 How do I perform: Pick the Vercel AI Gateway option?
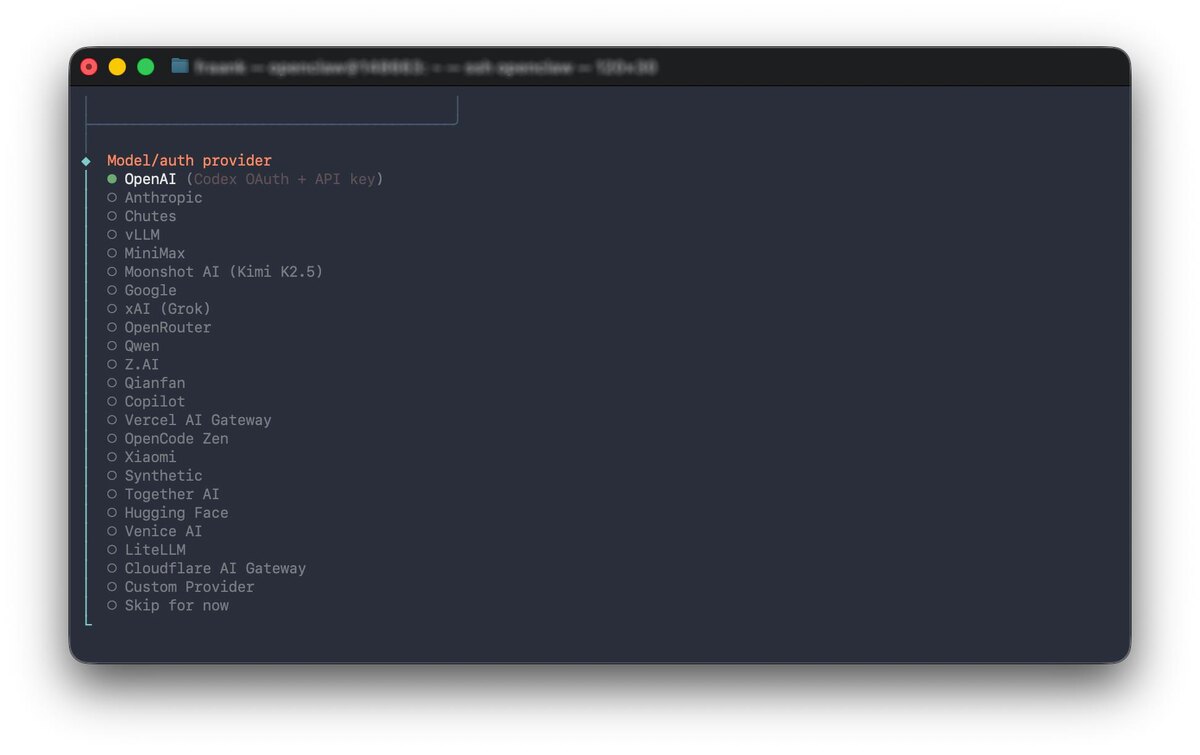tap(189, 420)
